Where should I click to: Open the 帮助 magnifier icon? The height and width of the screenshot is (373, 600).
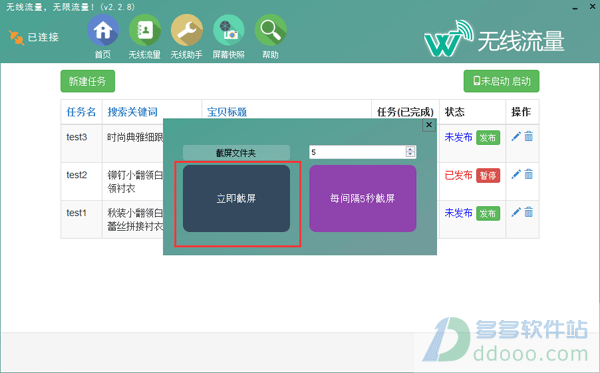pyautogui.click(x=270, y=31)
